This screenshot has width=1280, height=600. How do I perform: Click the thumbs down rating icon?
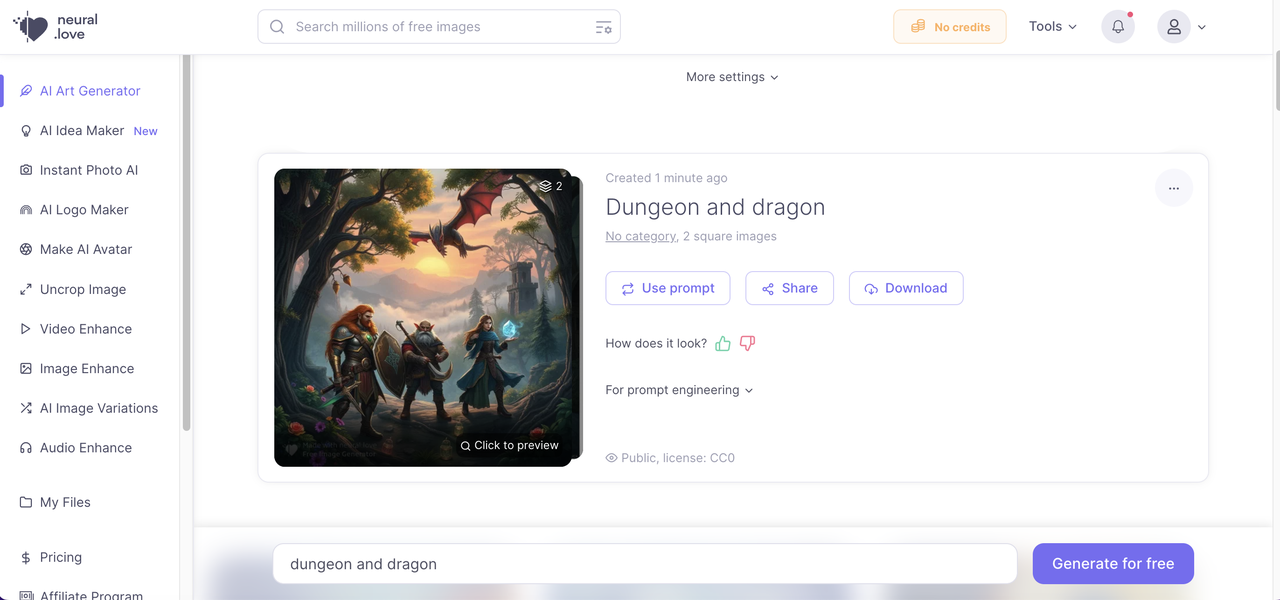point(747,343)
